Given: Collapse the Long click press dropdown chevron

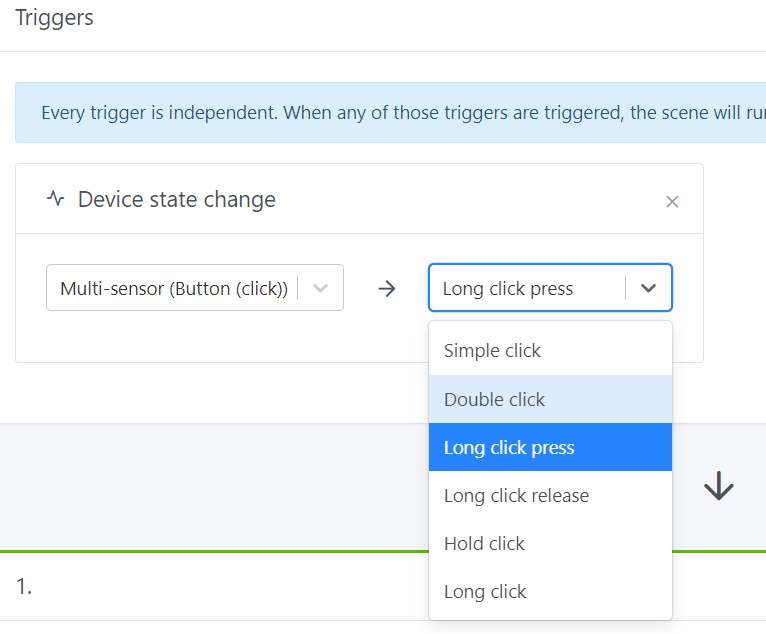Looking at the screenshot, I should click(x=649, y=288).
